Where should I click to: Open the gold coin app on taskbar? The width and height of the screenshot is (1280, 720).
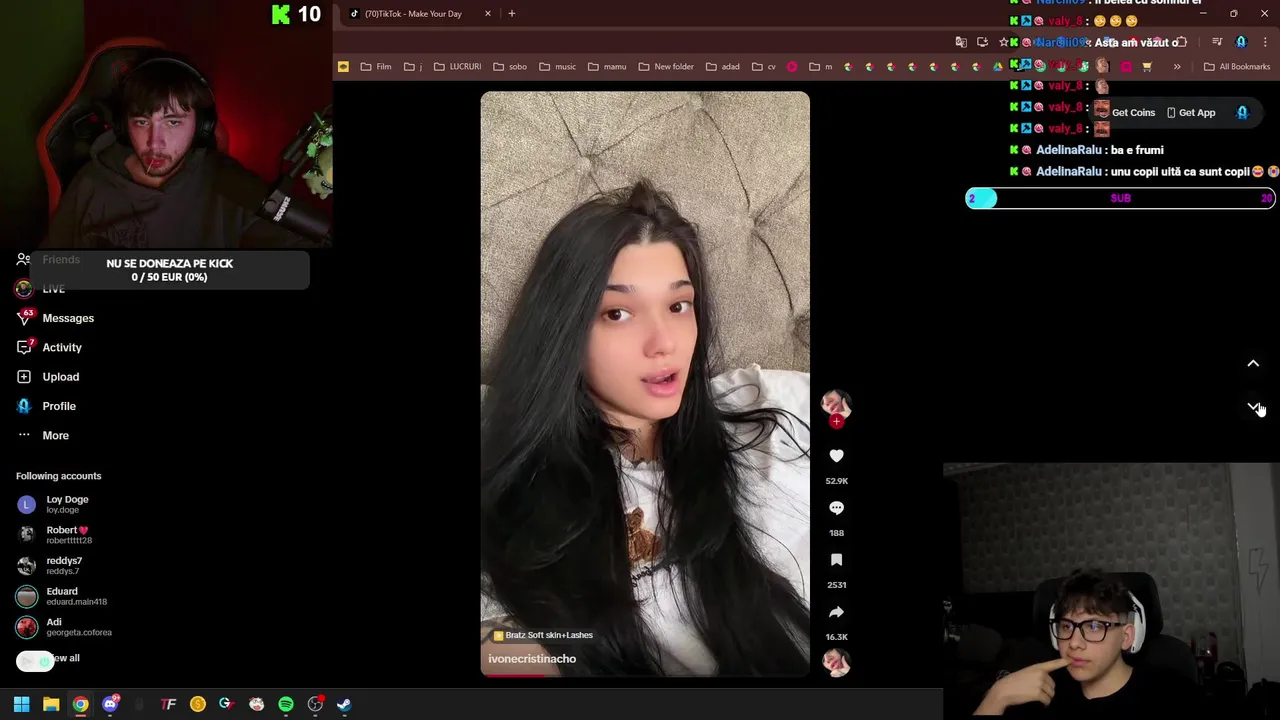pos(198,704)
